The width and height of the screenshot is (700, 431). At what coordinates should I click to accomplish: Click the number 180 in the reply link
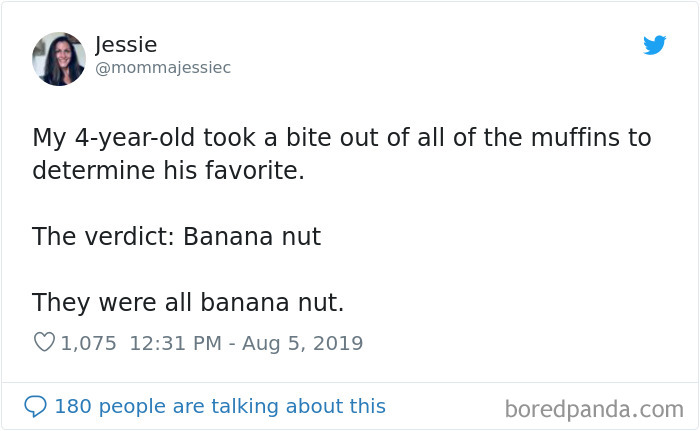pos(71,406)
